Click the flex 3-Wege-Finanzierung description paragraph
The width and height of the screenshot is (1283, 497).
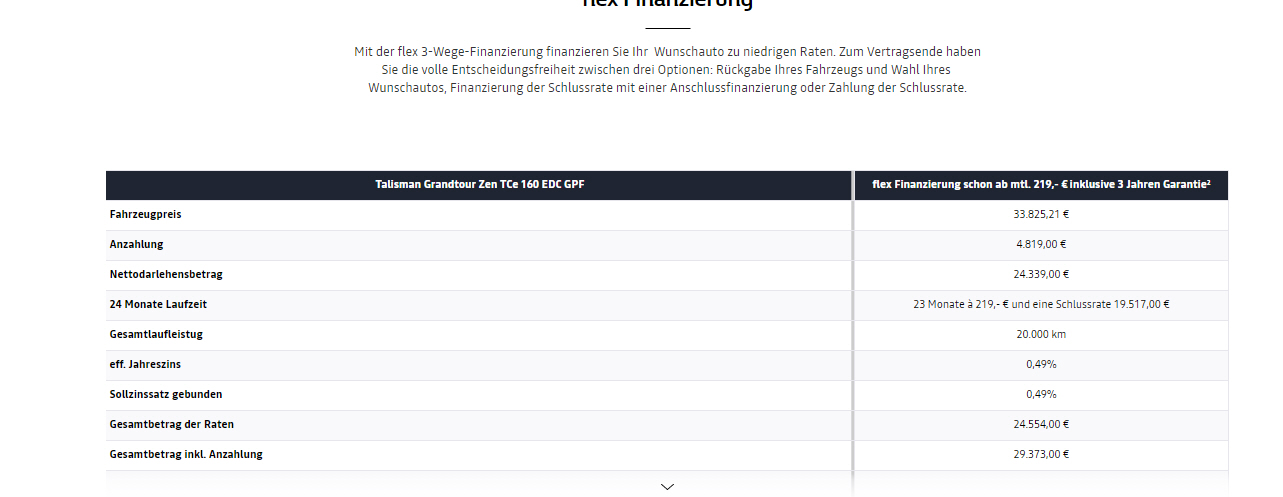pyautogui.click(x=667, y=69)
